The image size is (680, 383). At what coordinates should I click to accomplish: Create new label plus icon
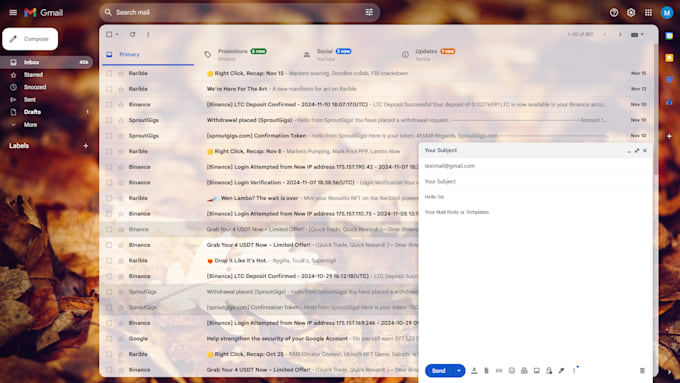coord(85,146)
